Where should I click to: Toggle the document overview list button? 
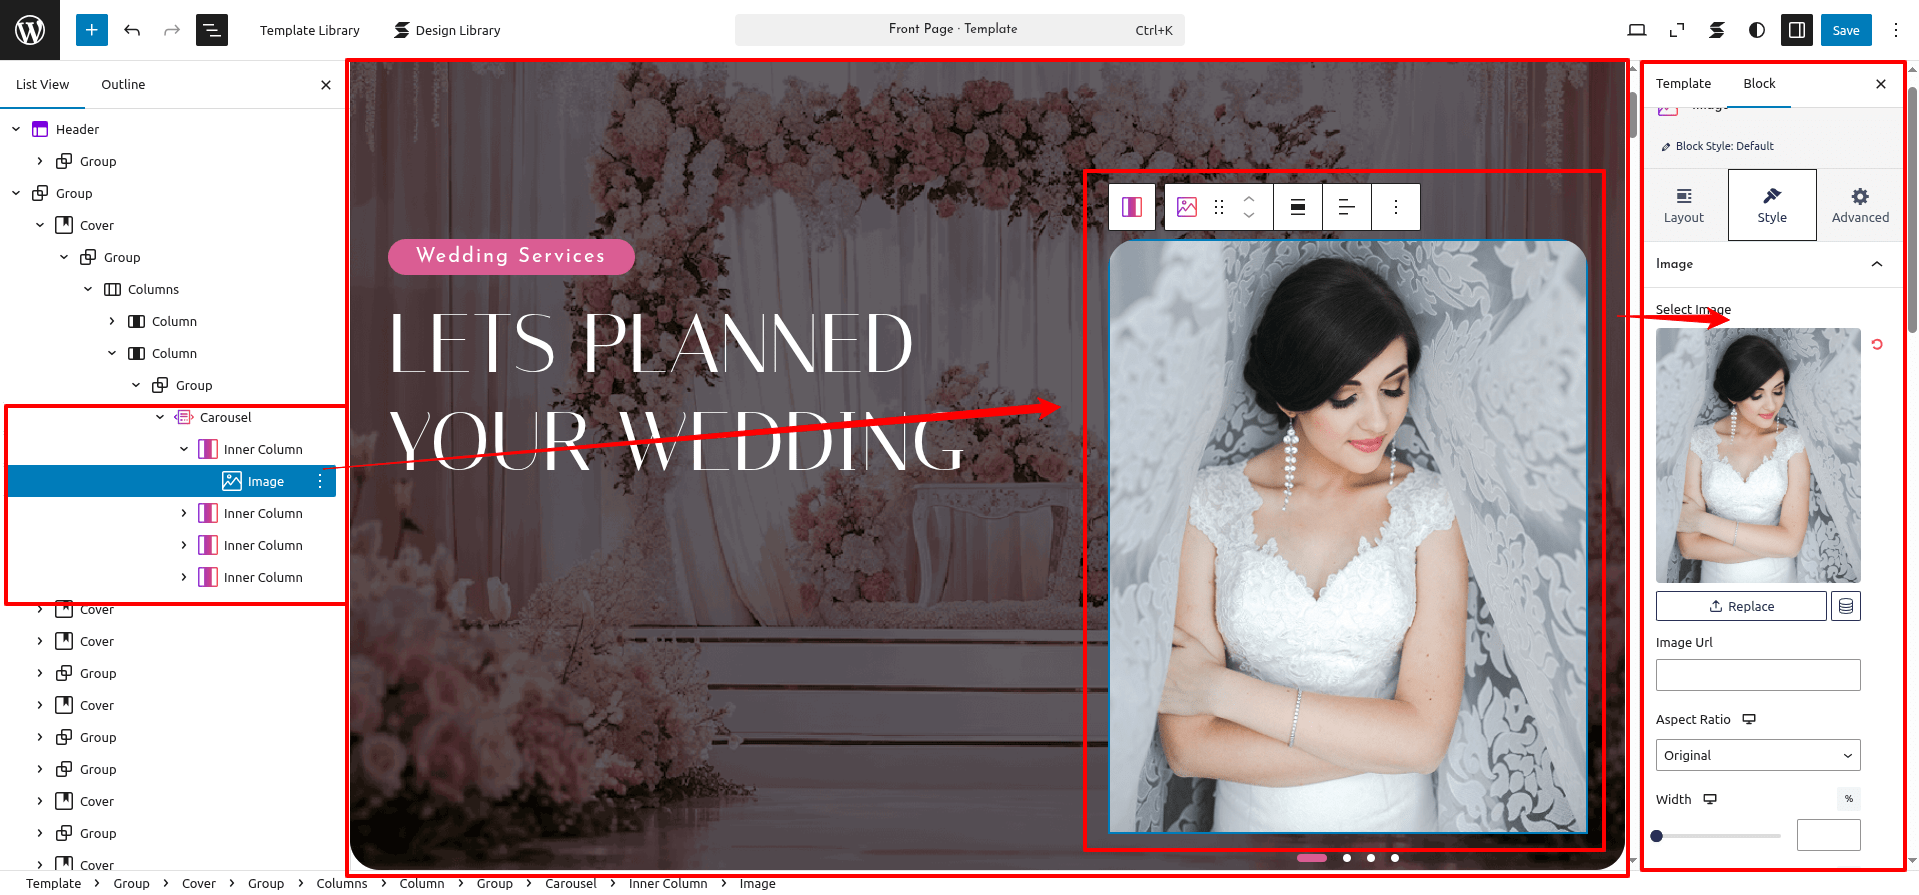click(x=212, y=30)
